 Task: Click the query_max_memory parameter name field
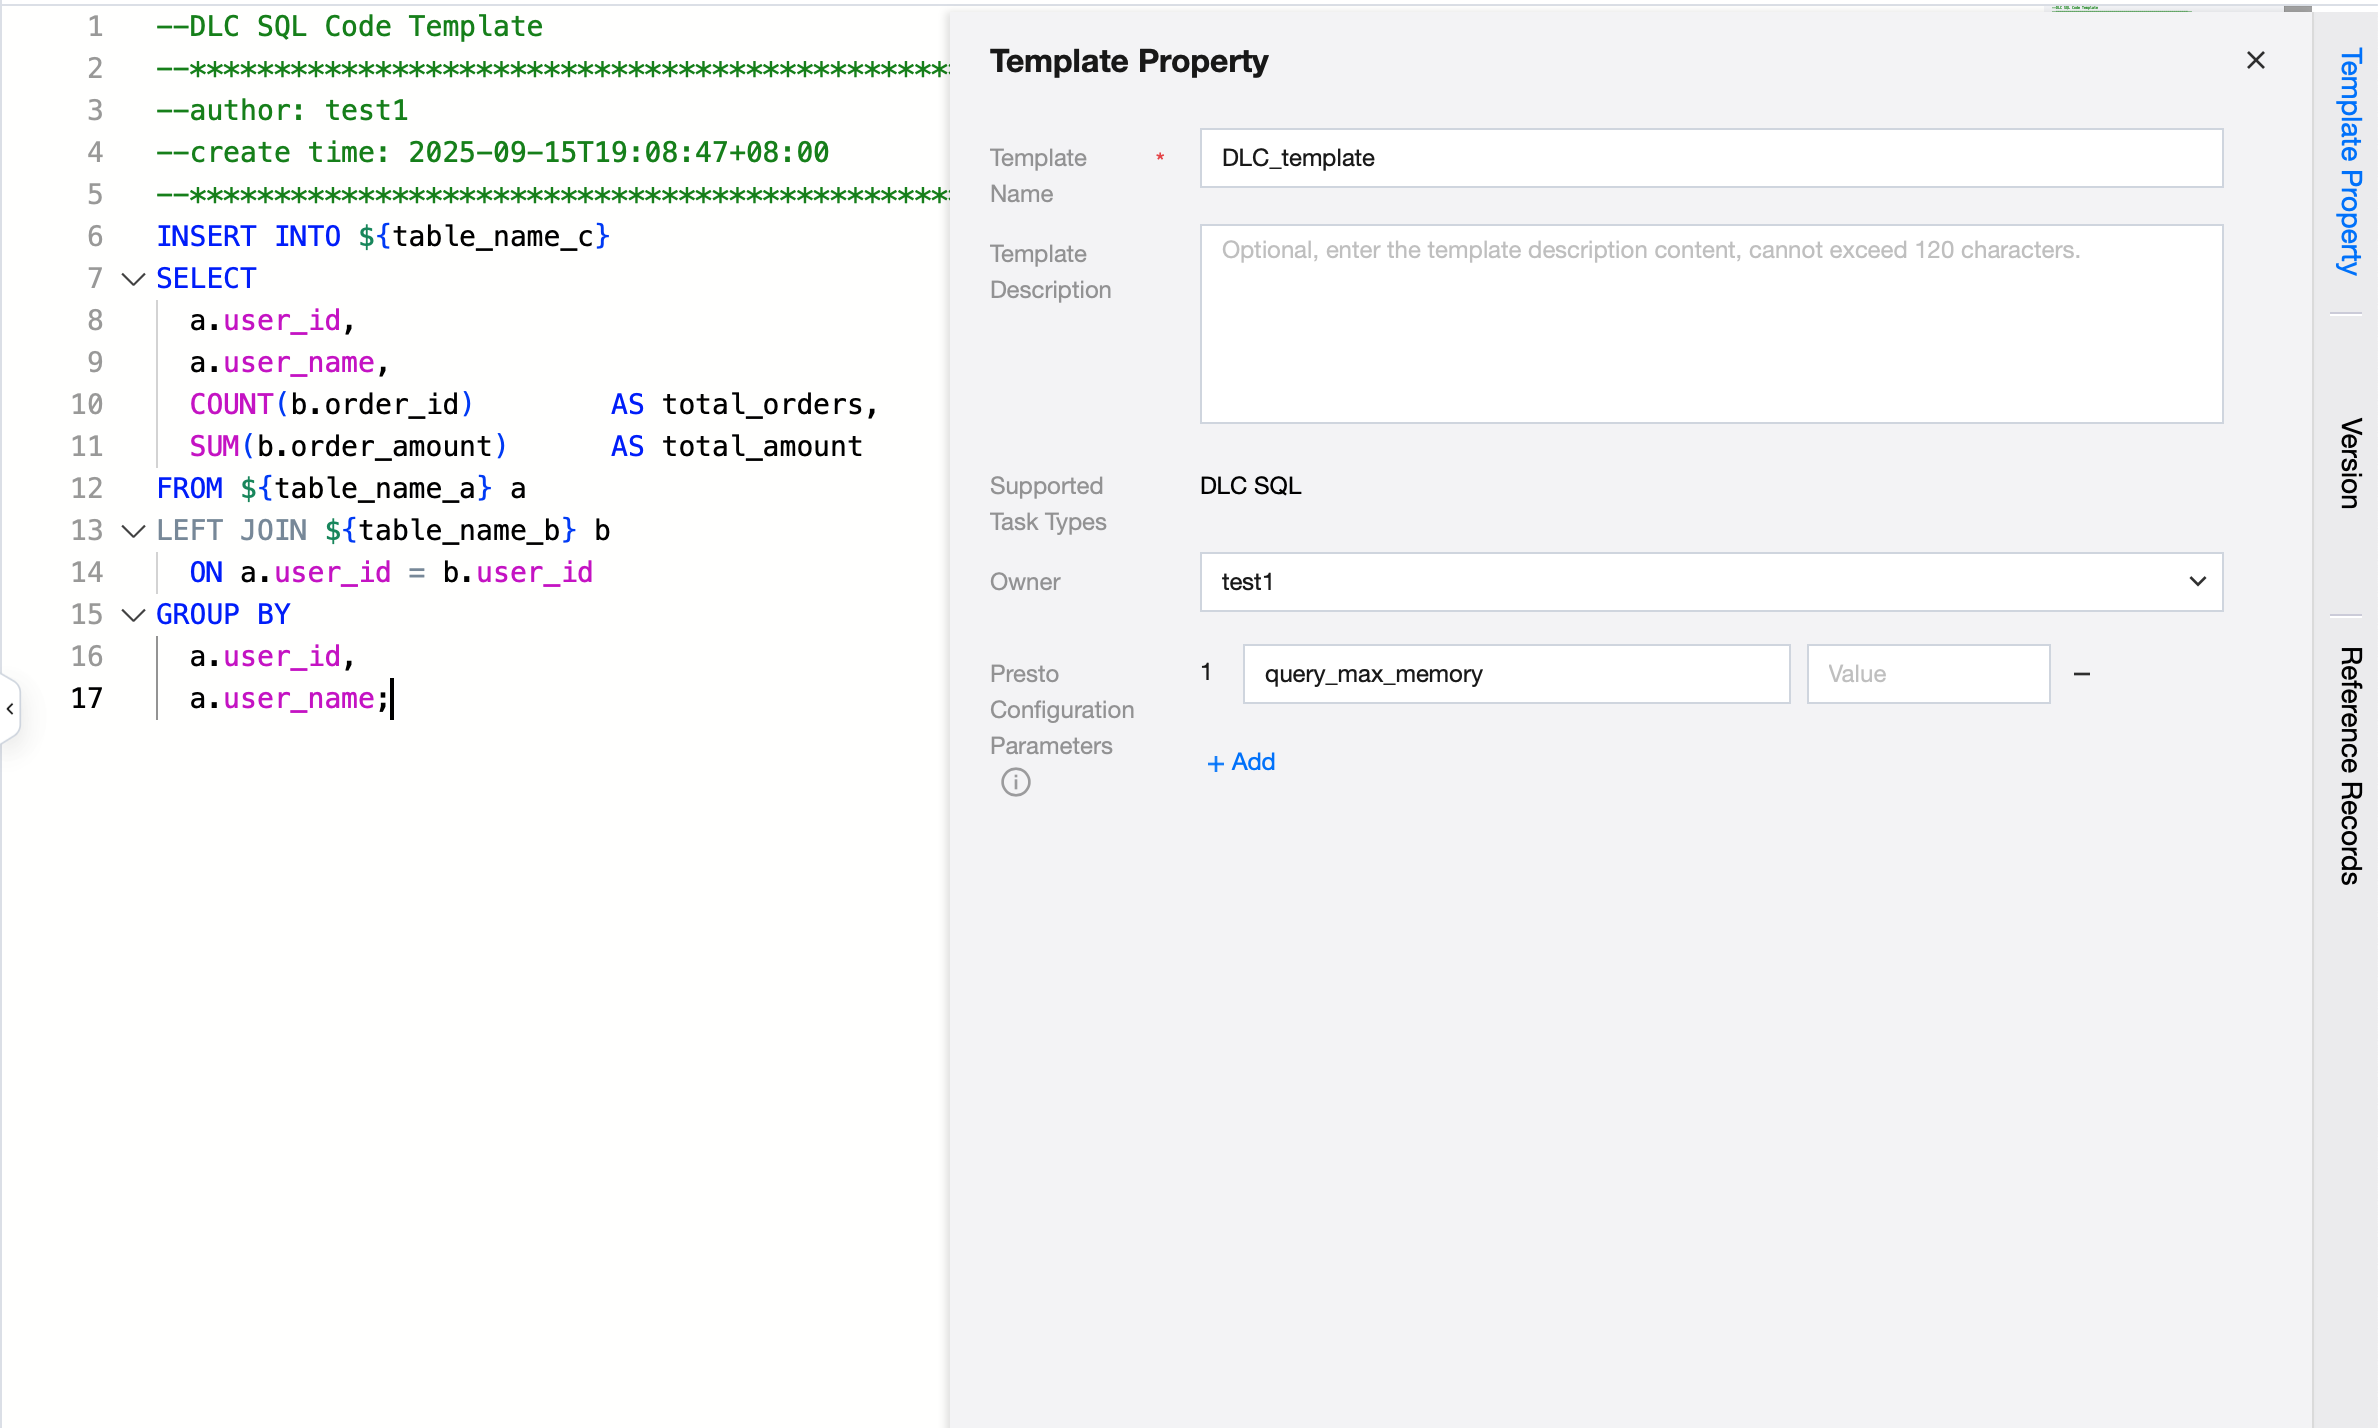point(1515,674)
